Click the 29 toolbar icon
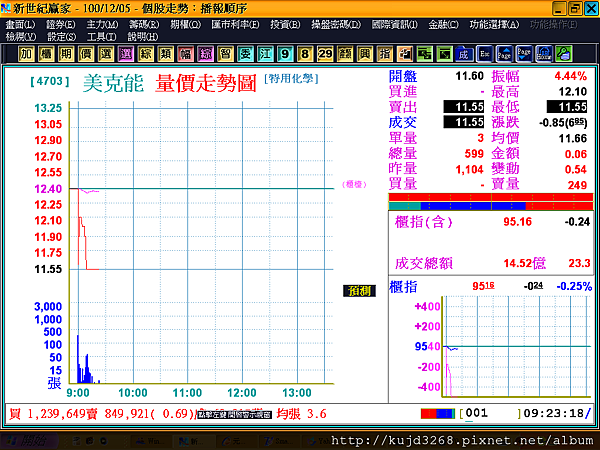The image size is (600, 450). click(x=325, y=54)
